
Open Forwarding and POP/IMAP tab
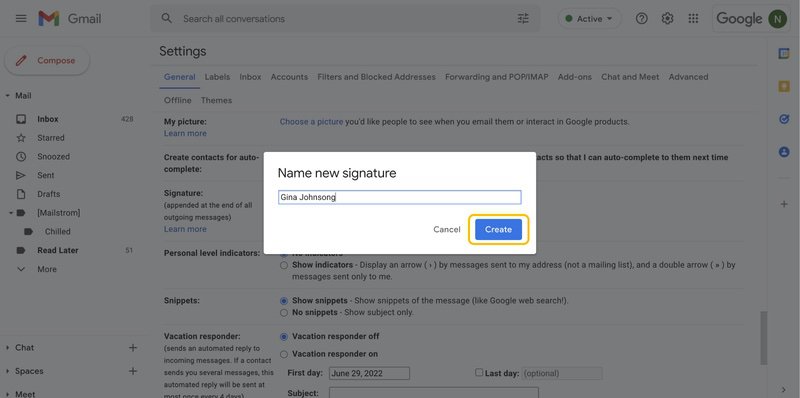(x=497, y=77)
